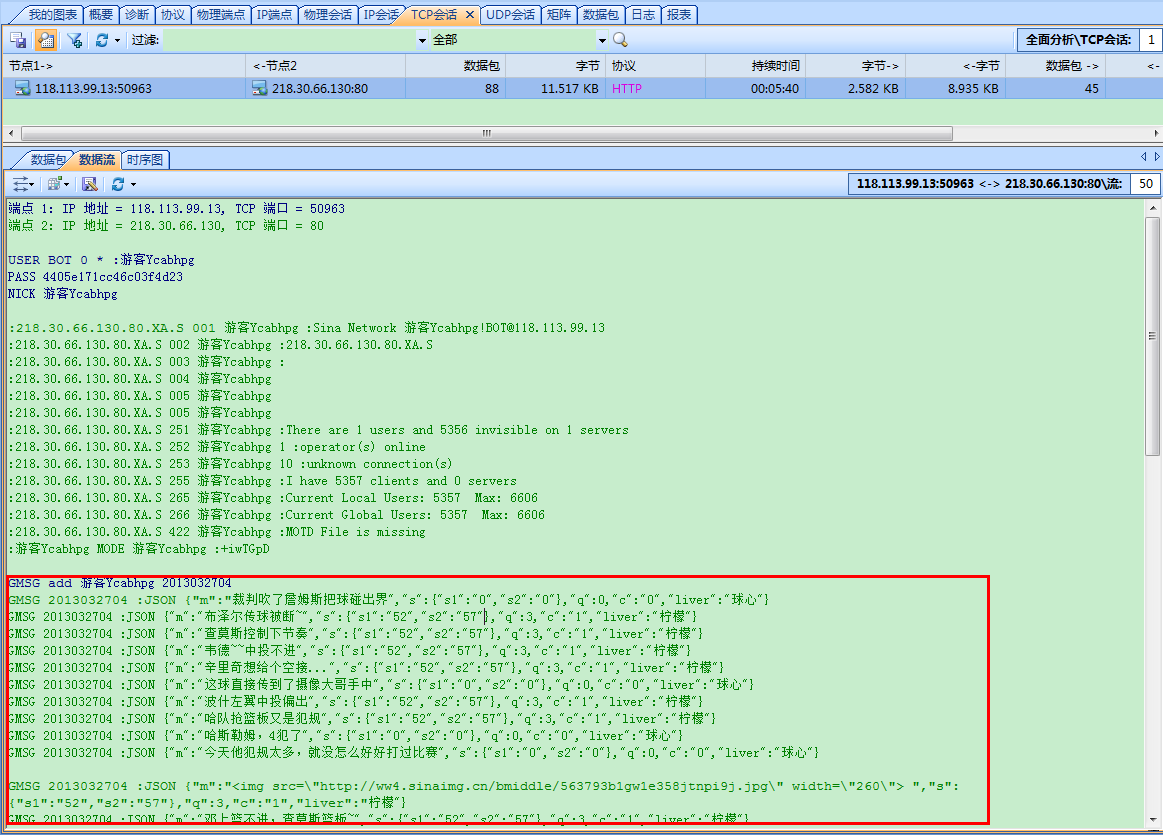Switch to the UDP会话 tab

pos(510,15)
